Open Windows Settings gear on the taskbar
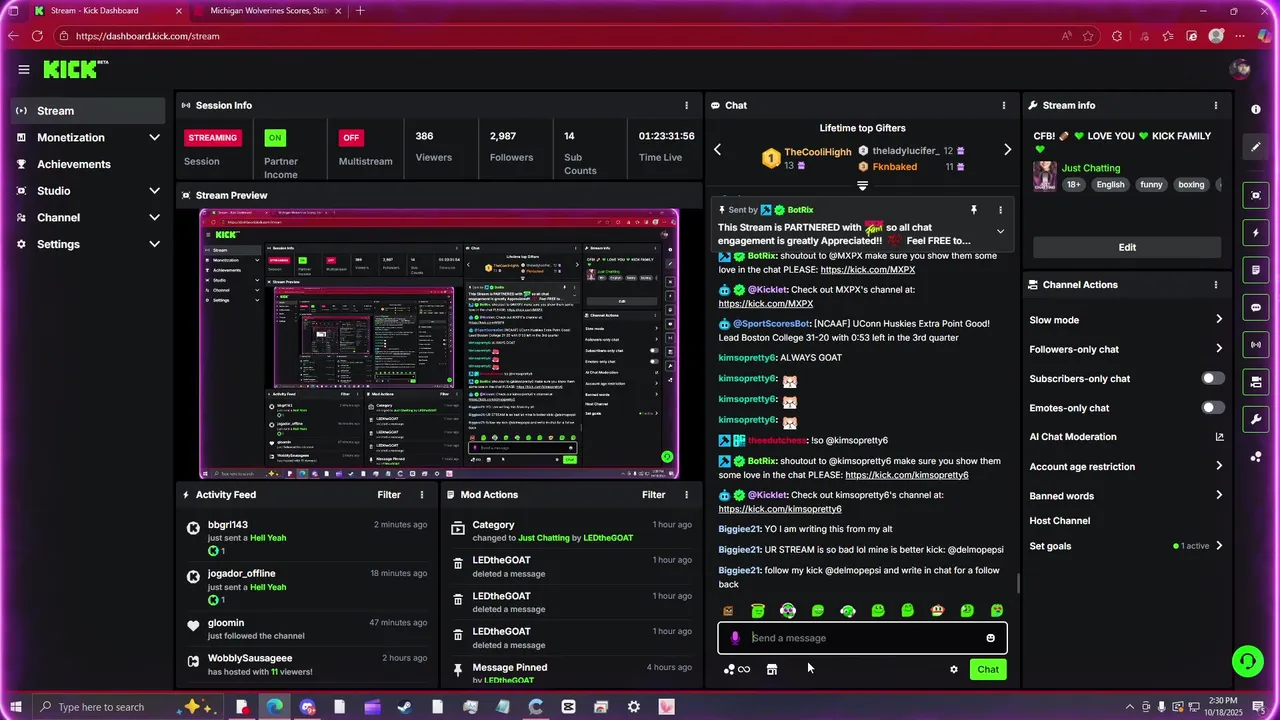Image resolution: width=1280 pixels, height=720 pixels. click(633, 707)
